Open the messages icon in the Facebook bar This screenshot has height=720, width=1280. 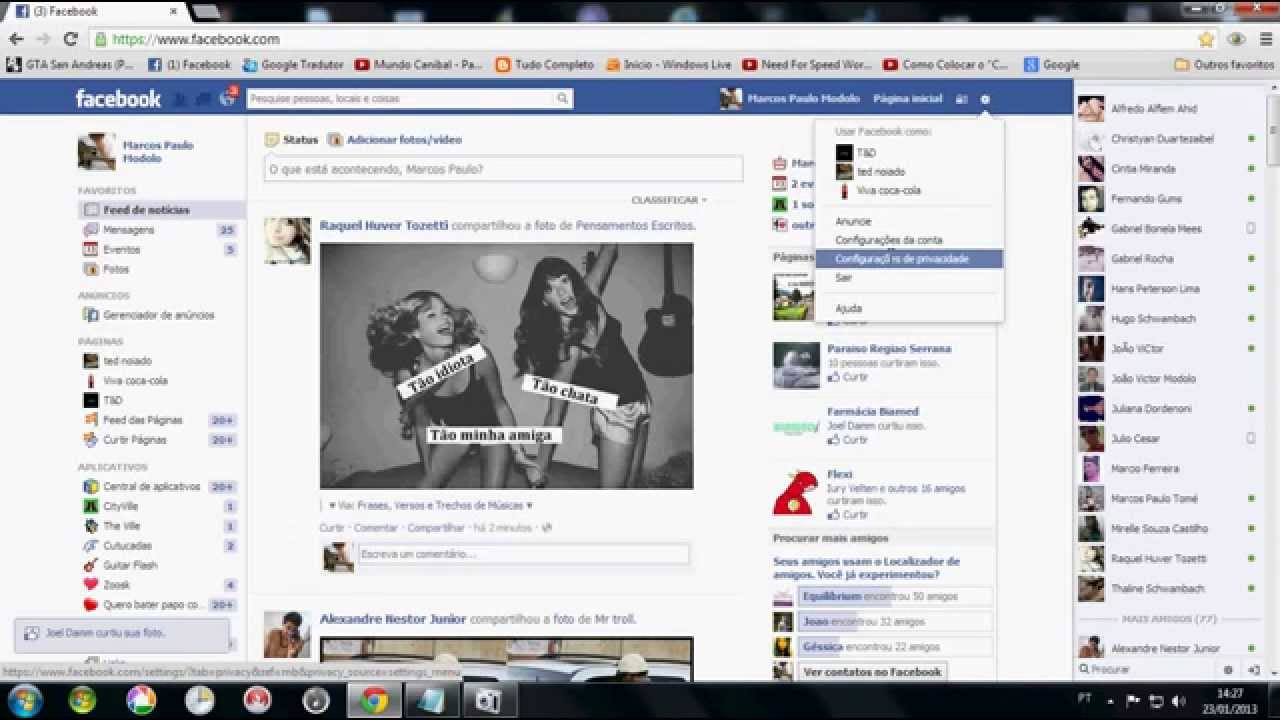pos(203,99)
